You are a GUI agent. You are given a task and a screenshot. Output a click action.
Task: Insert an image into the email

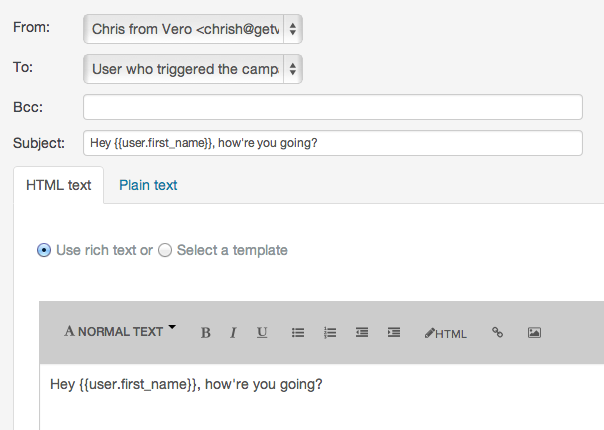(x=534, y=333)
